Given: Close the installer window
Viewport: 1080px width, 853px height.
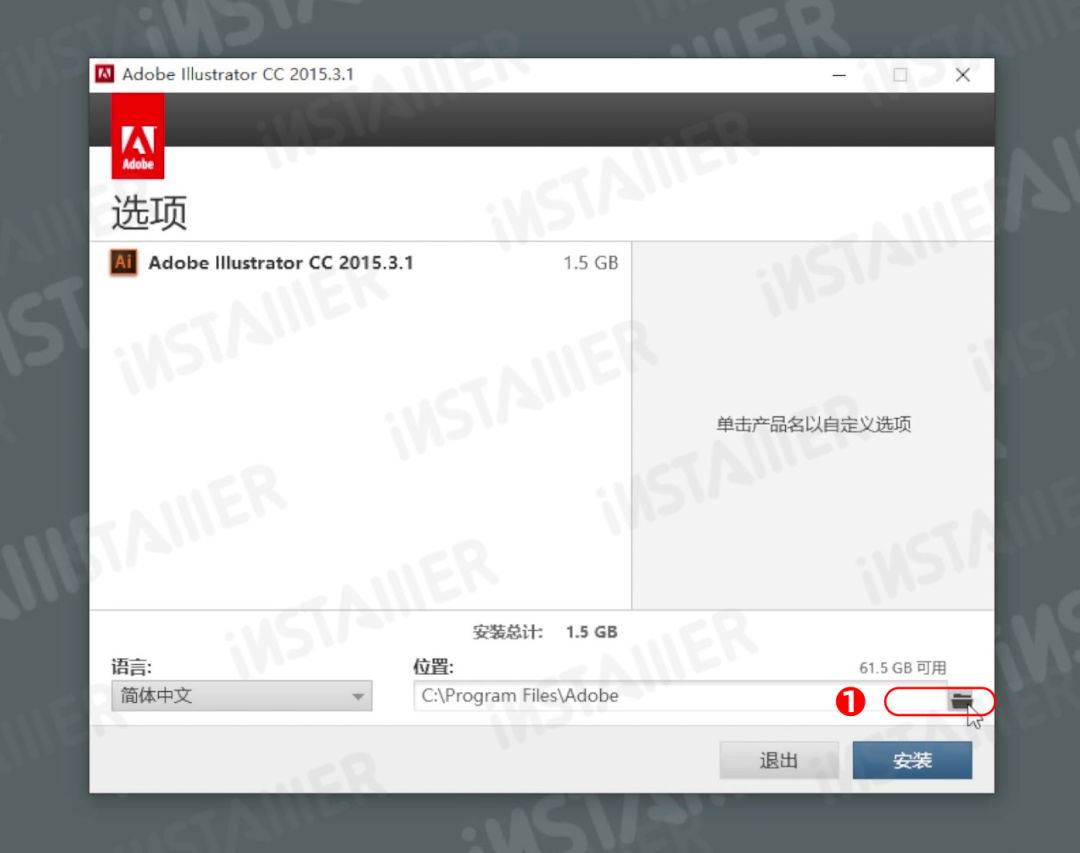Looking at the screenshot, I should pos(963,74).
